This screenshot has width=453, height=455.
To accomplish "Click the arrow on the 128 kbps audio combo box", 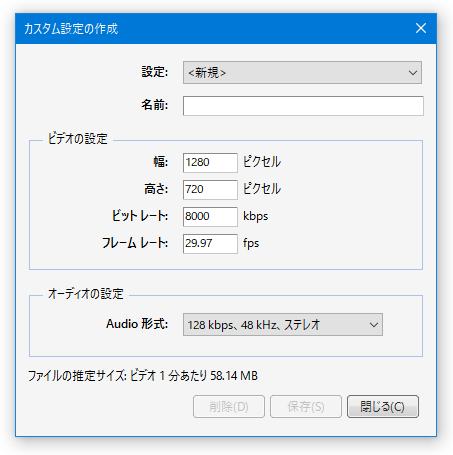I will pyautogui.click(x=374, y=325).
